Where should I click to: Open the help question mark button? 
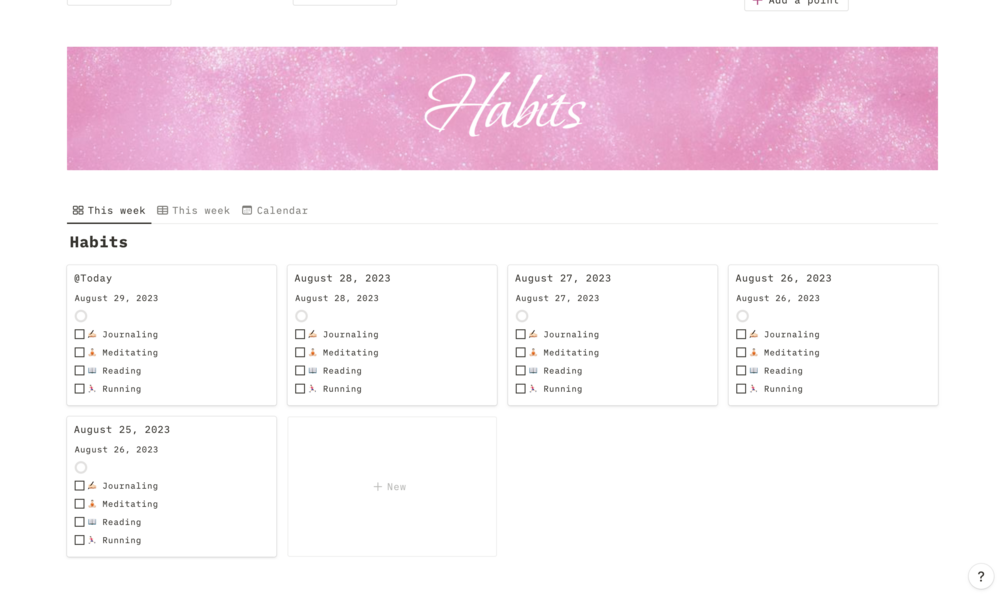pyautogui.click(x=981, y=576)
